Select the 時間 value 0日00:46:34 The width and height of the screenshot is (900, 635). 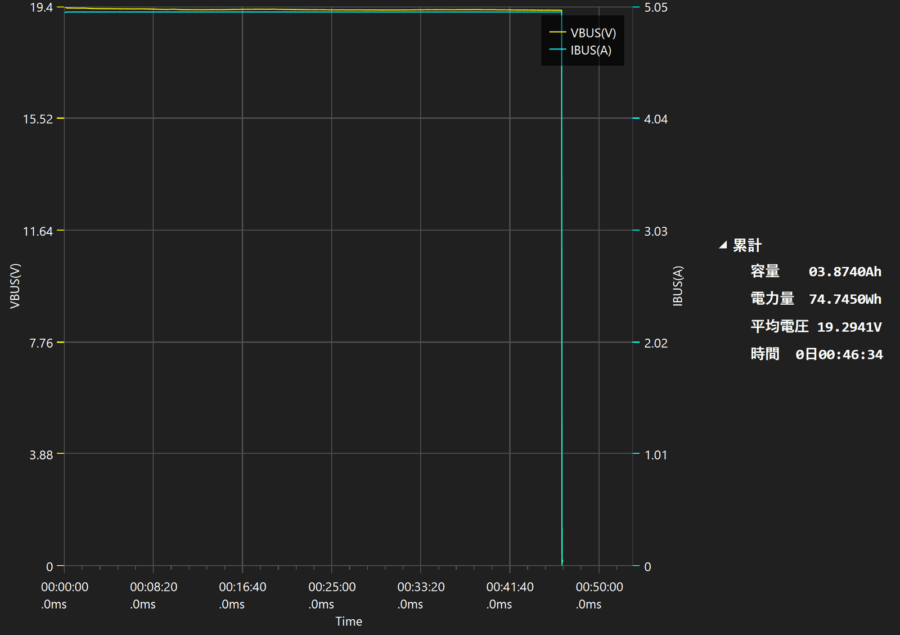[x=839, y=354]
